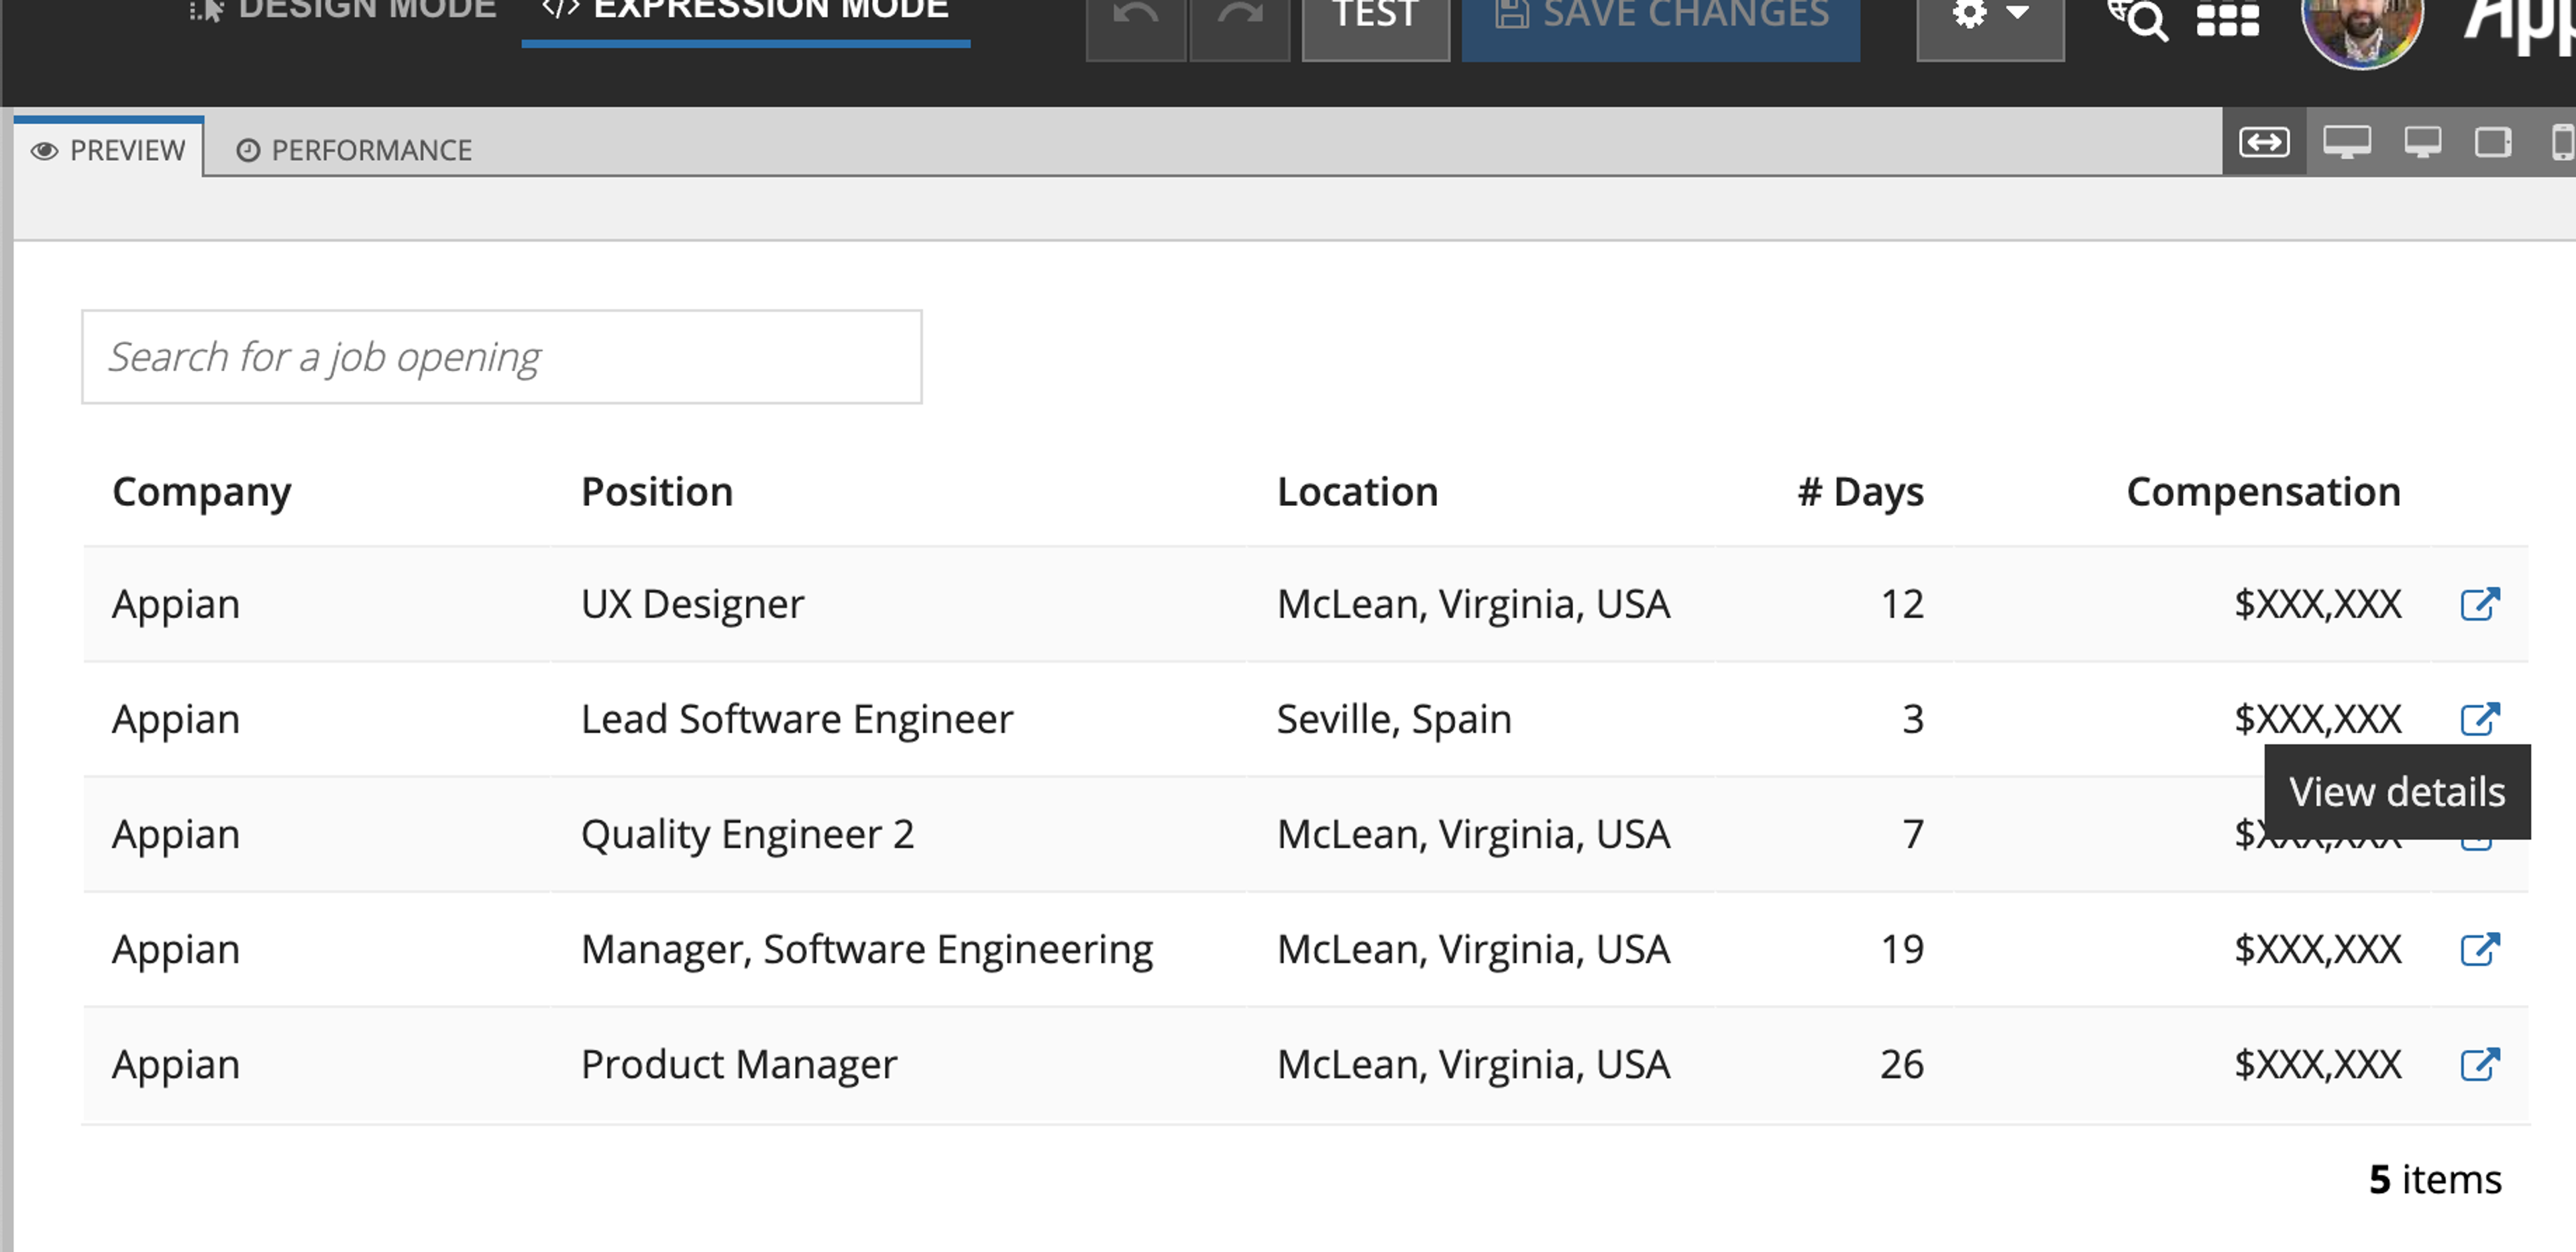The height and width of the screenshot is (1252, 2576).
Task: Click the Manager, Software Engineering cell
Action: click(867, 949)
